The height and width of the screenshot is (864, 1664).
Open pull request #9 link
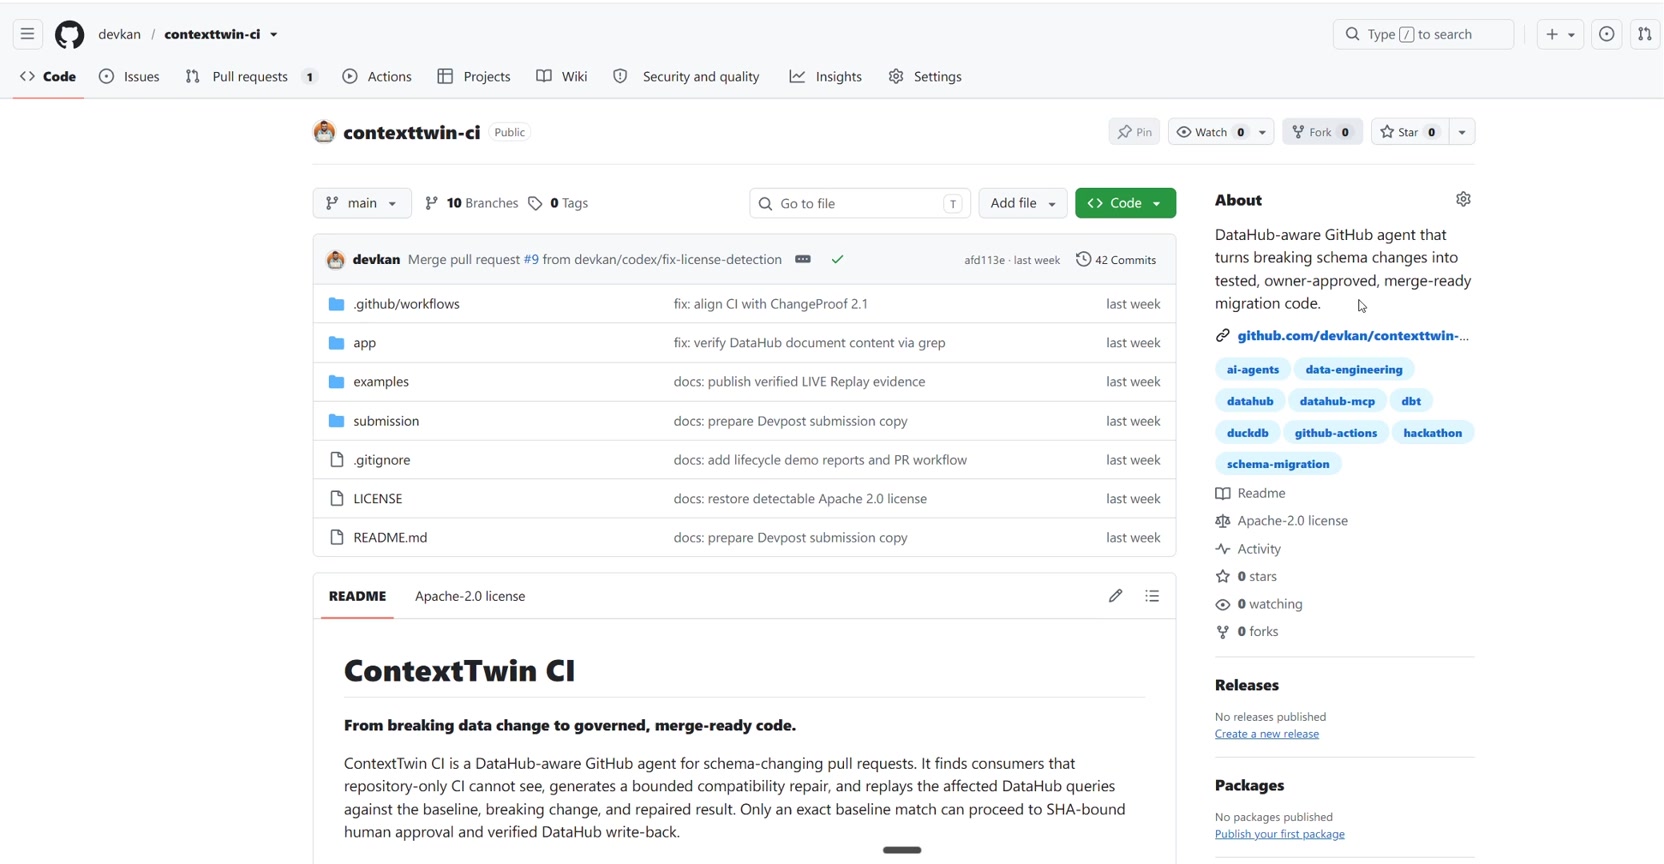tap(531, 259)
